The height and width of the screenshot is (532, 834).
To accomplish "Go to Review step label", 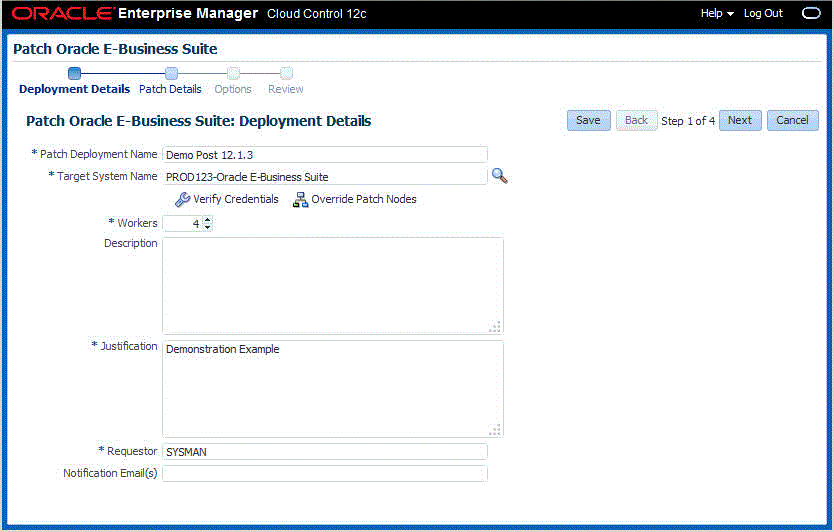I will pyautogui.click(x=286, y=89).
